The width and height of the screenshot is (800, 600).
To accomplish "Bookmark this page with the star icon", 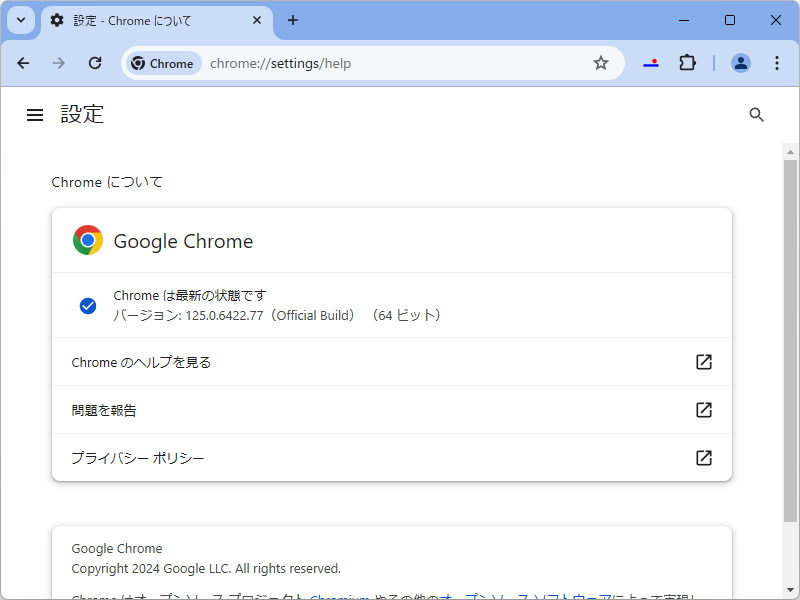I will pyautogui.click(x=601, y=62).
